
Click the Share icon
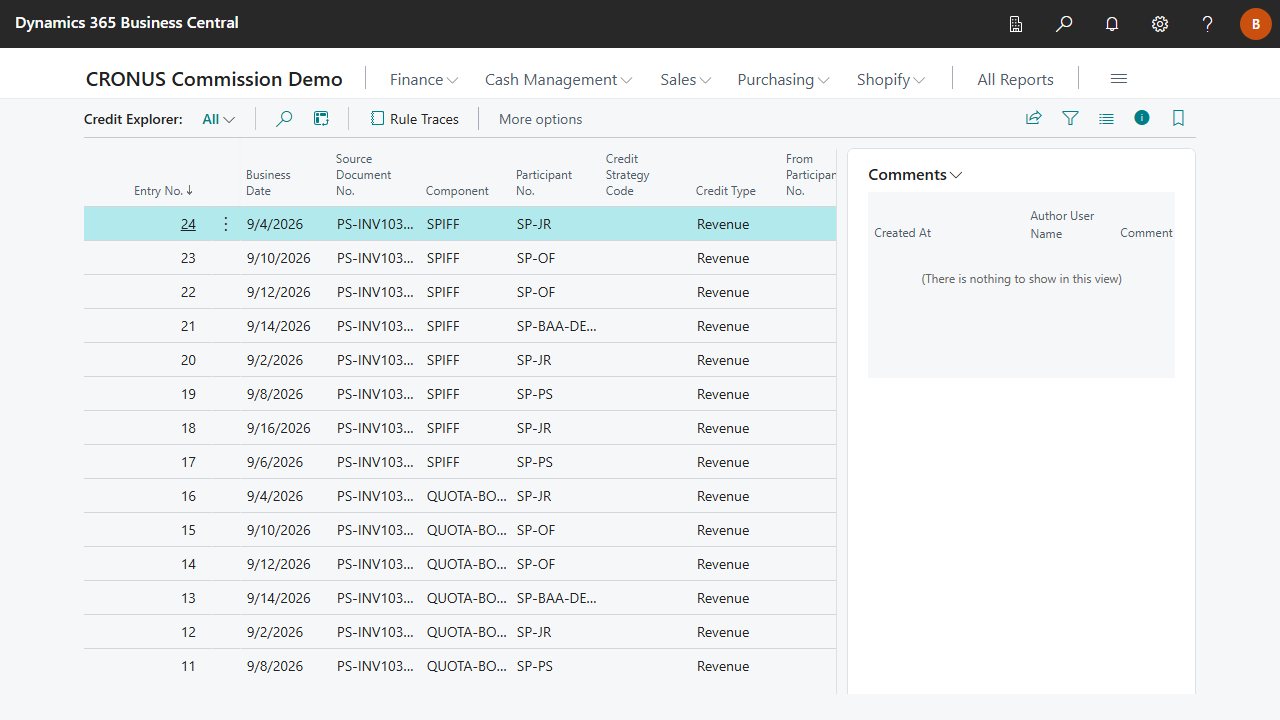click(1034, 118)
